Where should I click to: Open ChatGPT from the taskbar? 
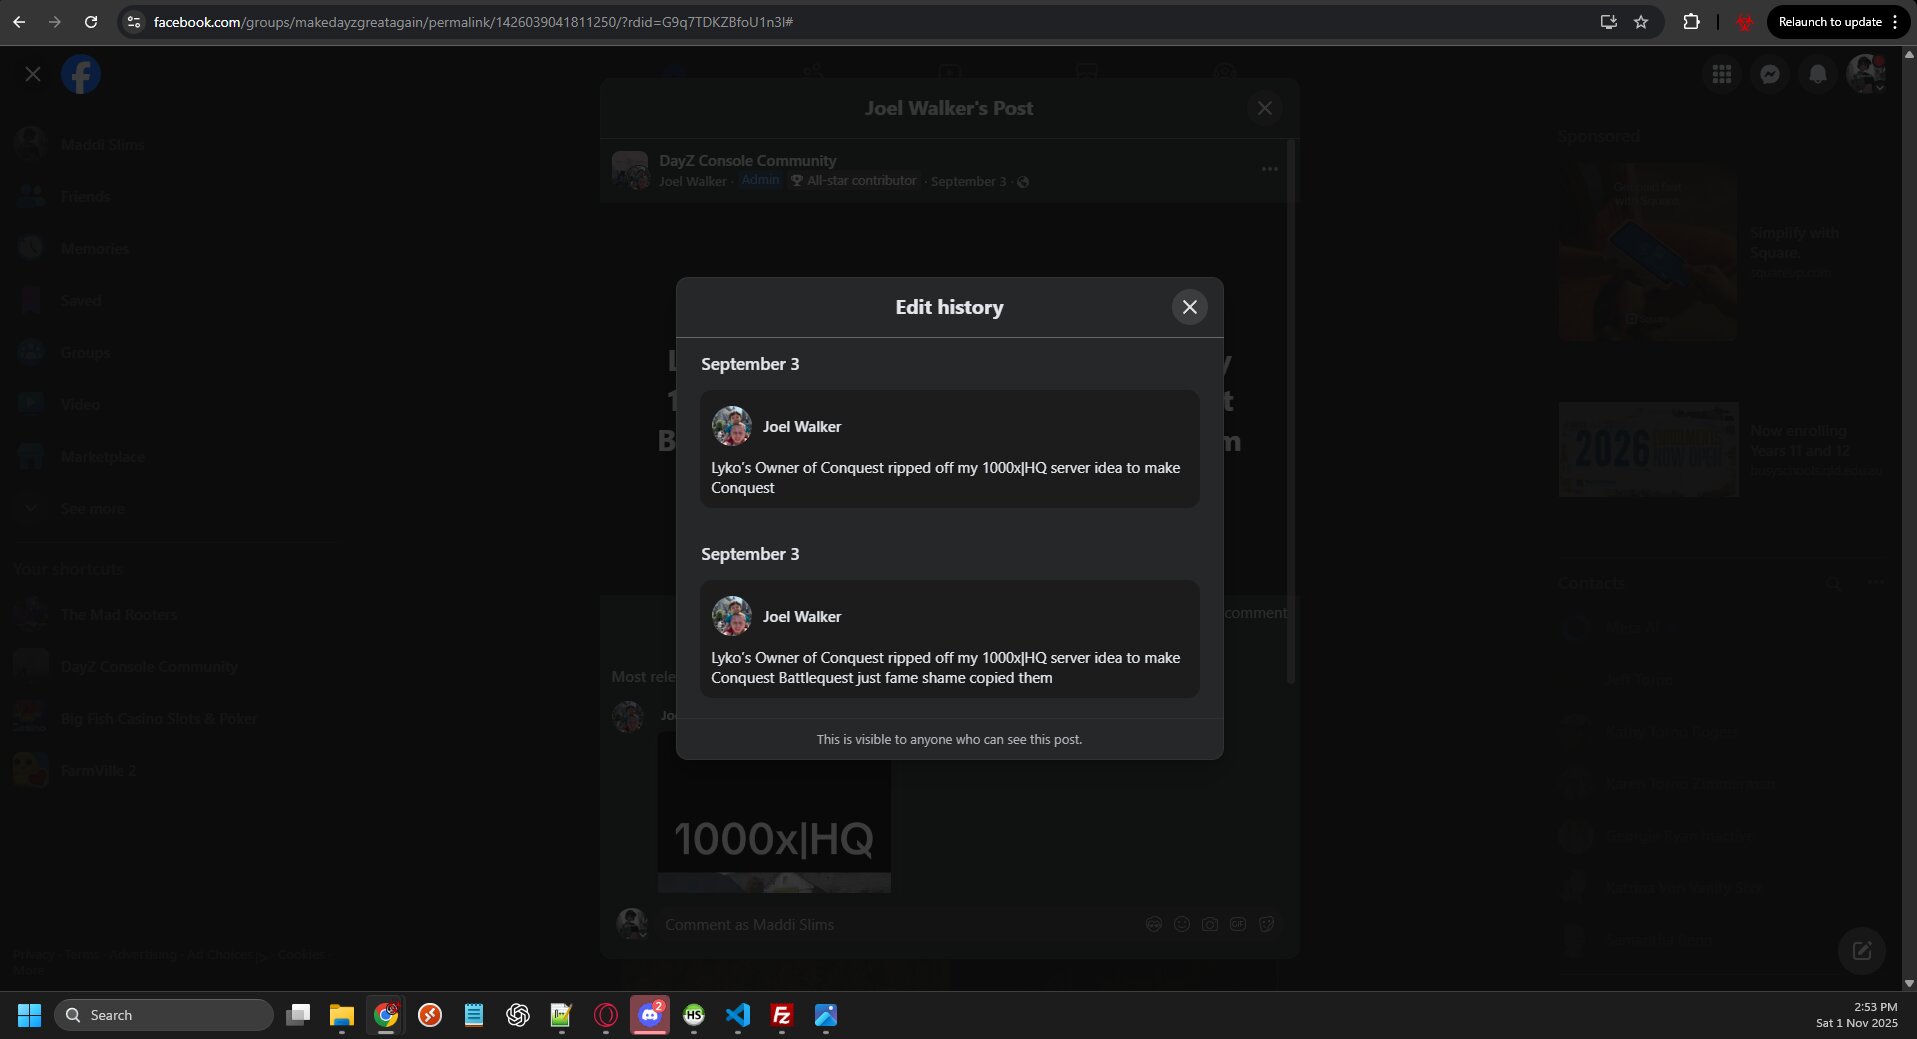coord(518,1015)
